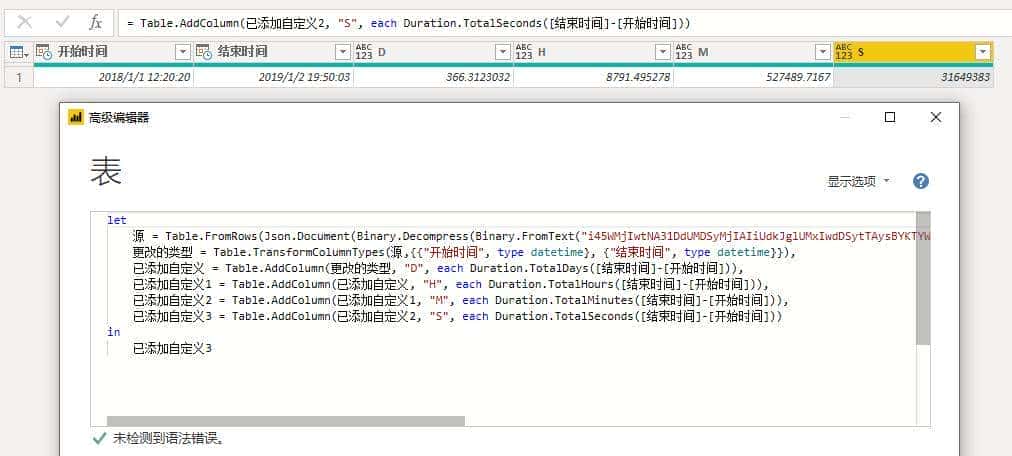Close the 高级编辑器 dialog
The width and height of the screenshot is (1012, 456).
pyautogui.click(x=936, y=117)
